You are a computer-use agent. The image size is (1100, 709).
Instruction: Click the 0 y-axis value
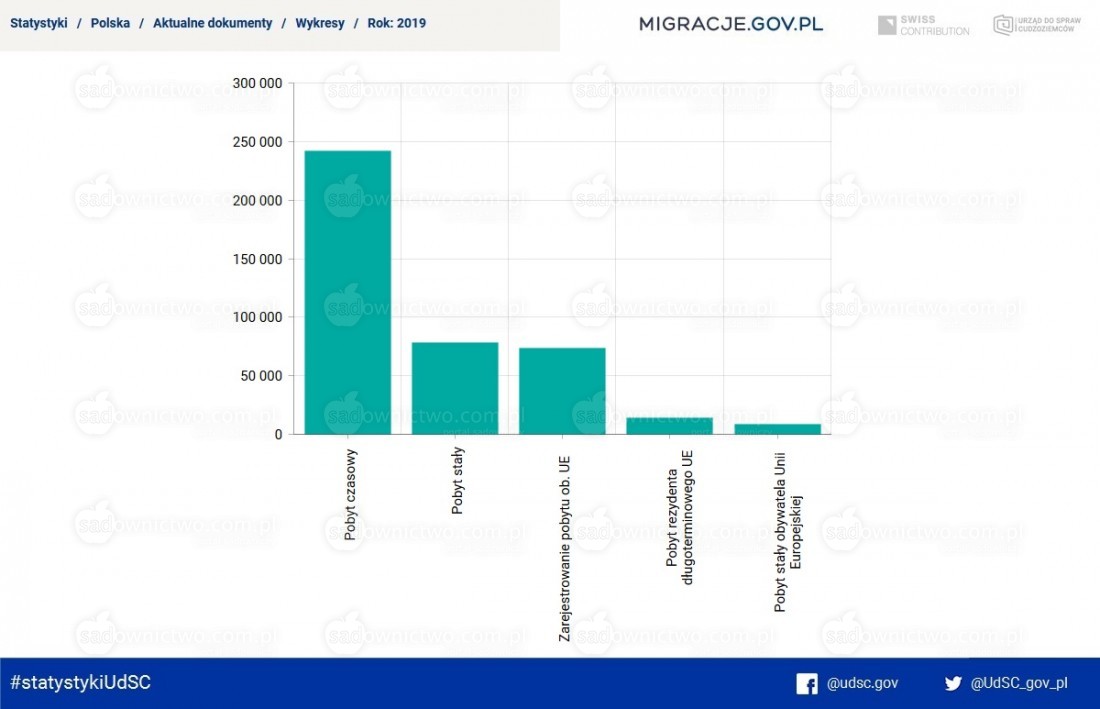coord(279,435)
